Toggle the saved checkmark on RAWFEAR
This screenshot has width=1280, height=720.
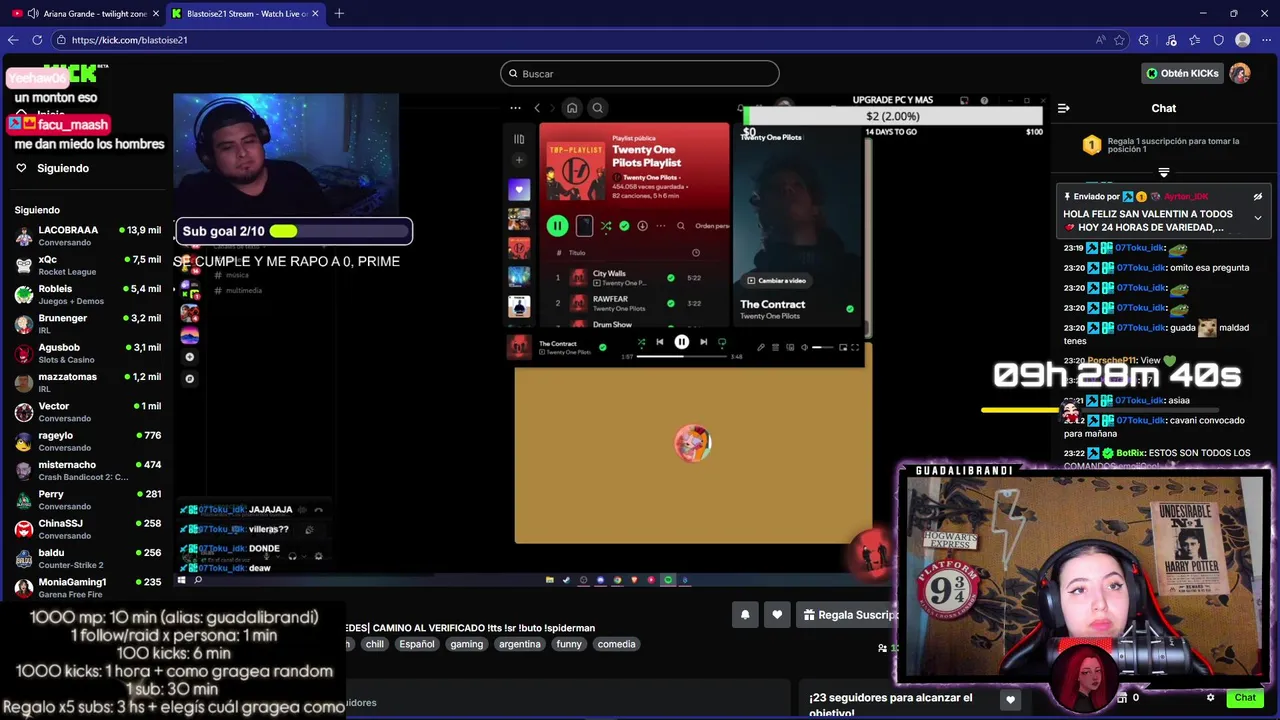tap(671, 303)
